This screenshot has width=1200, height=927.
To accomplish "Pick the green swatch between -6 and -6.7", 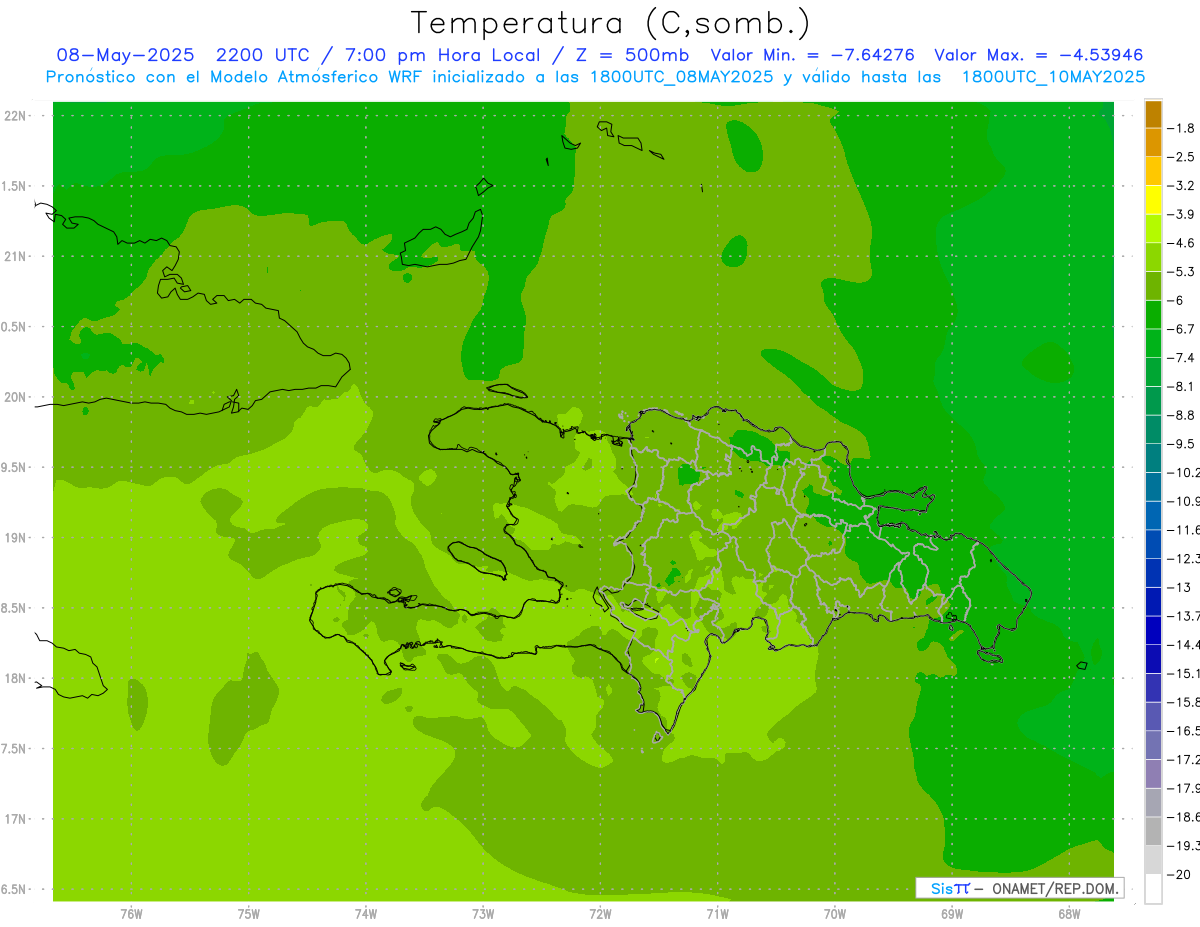I will [x=1153, y=315].
